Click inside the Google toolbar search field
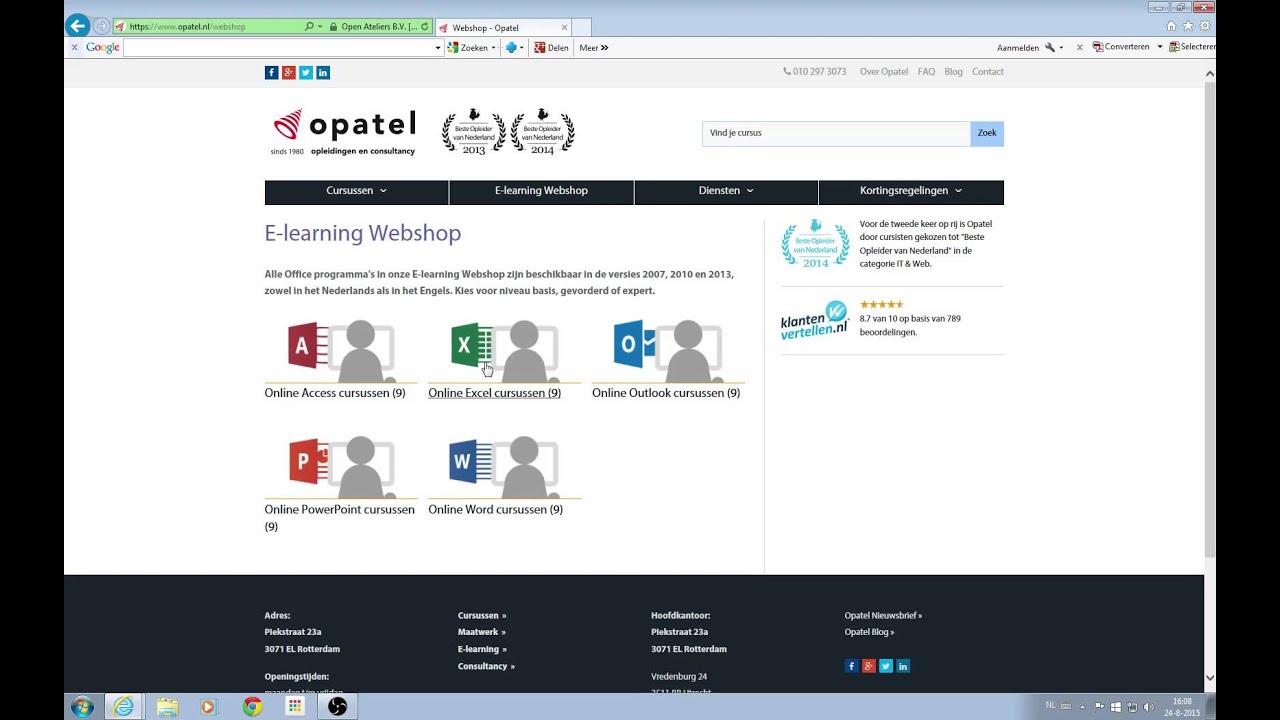Image resolution: width=1280 pixels, height=720 pixels. pyautogui.click(x=278, y=48)
